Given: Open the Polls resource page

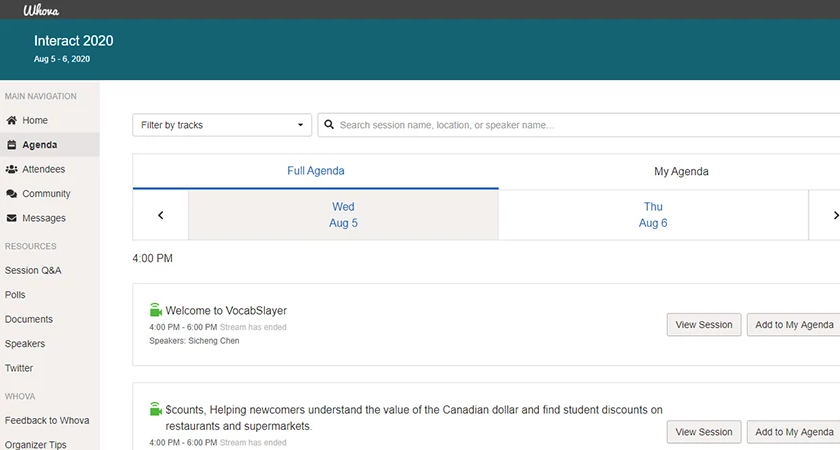Looking at the screenshot, I should [15, 295].
